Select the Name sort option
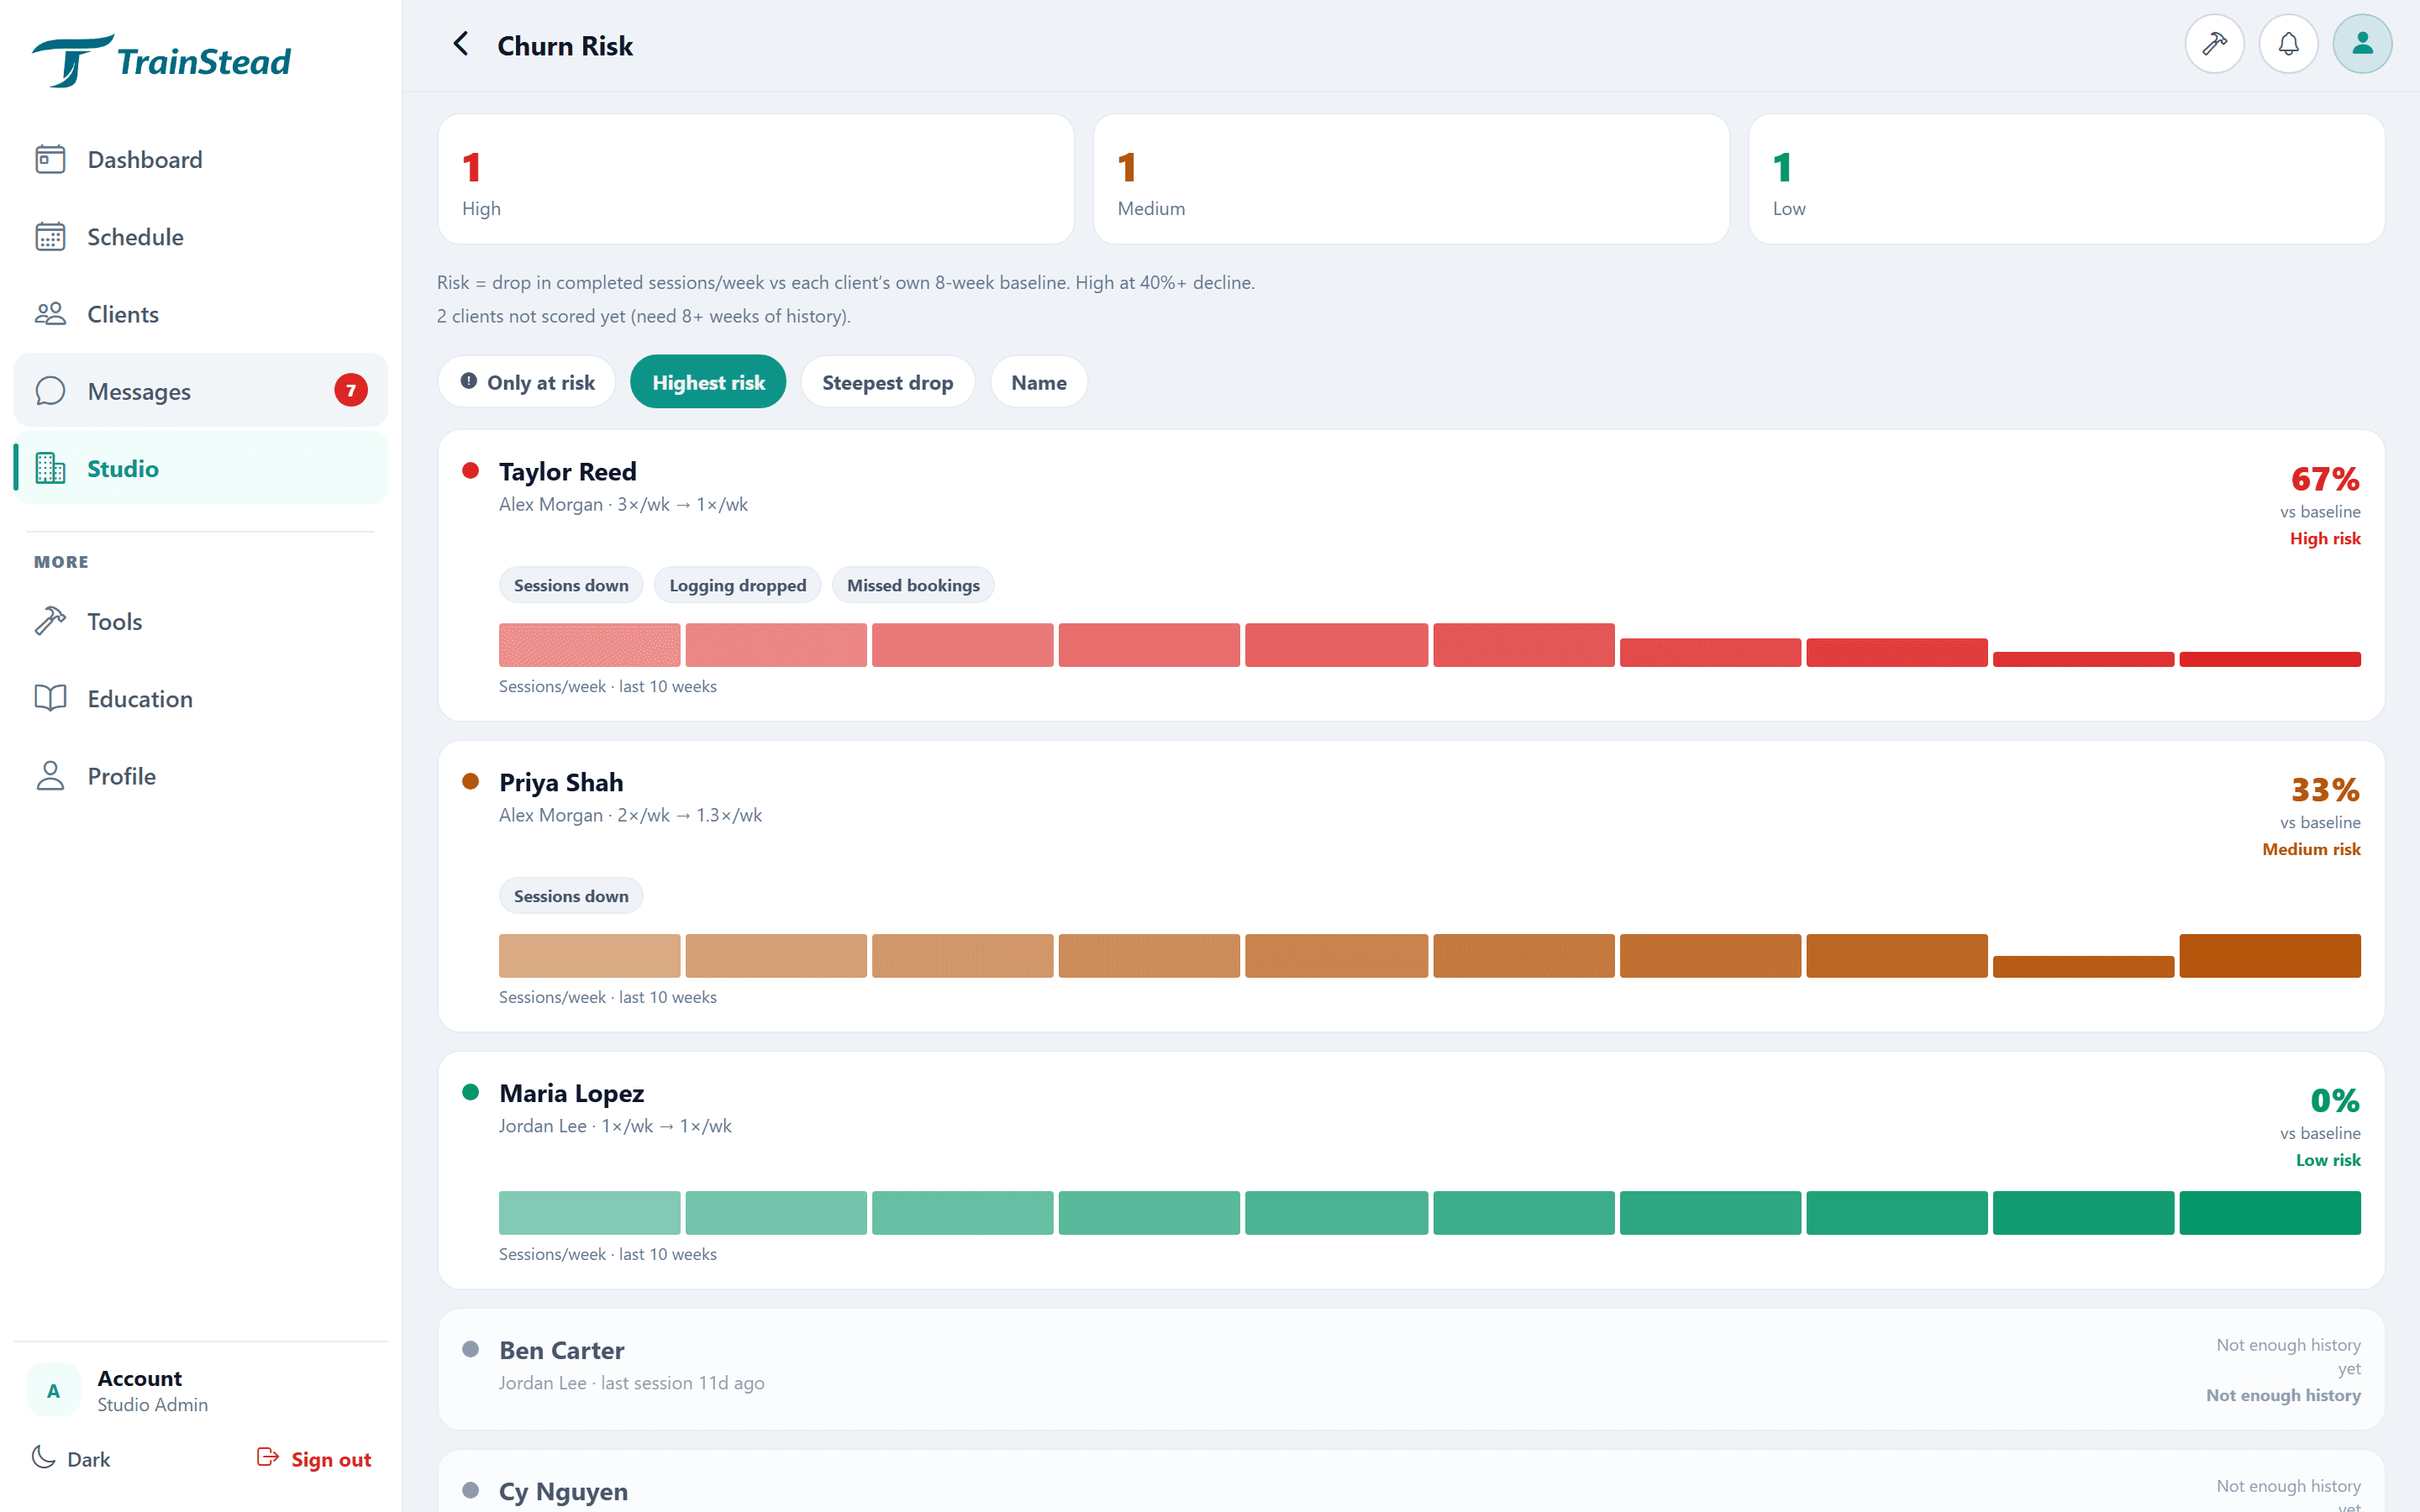 1038,382
